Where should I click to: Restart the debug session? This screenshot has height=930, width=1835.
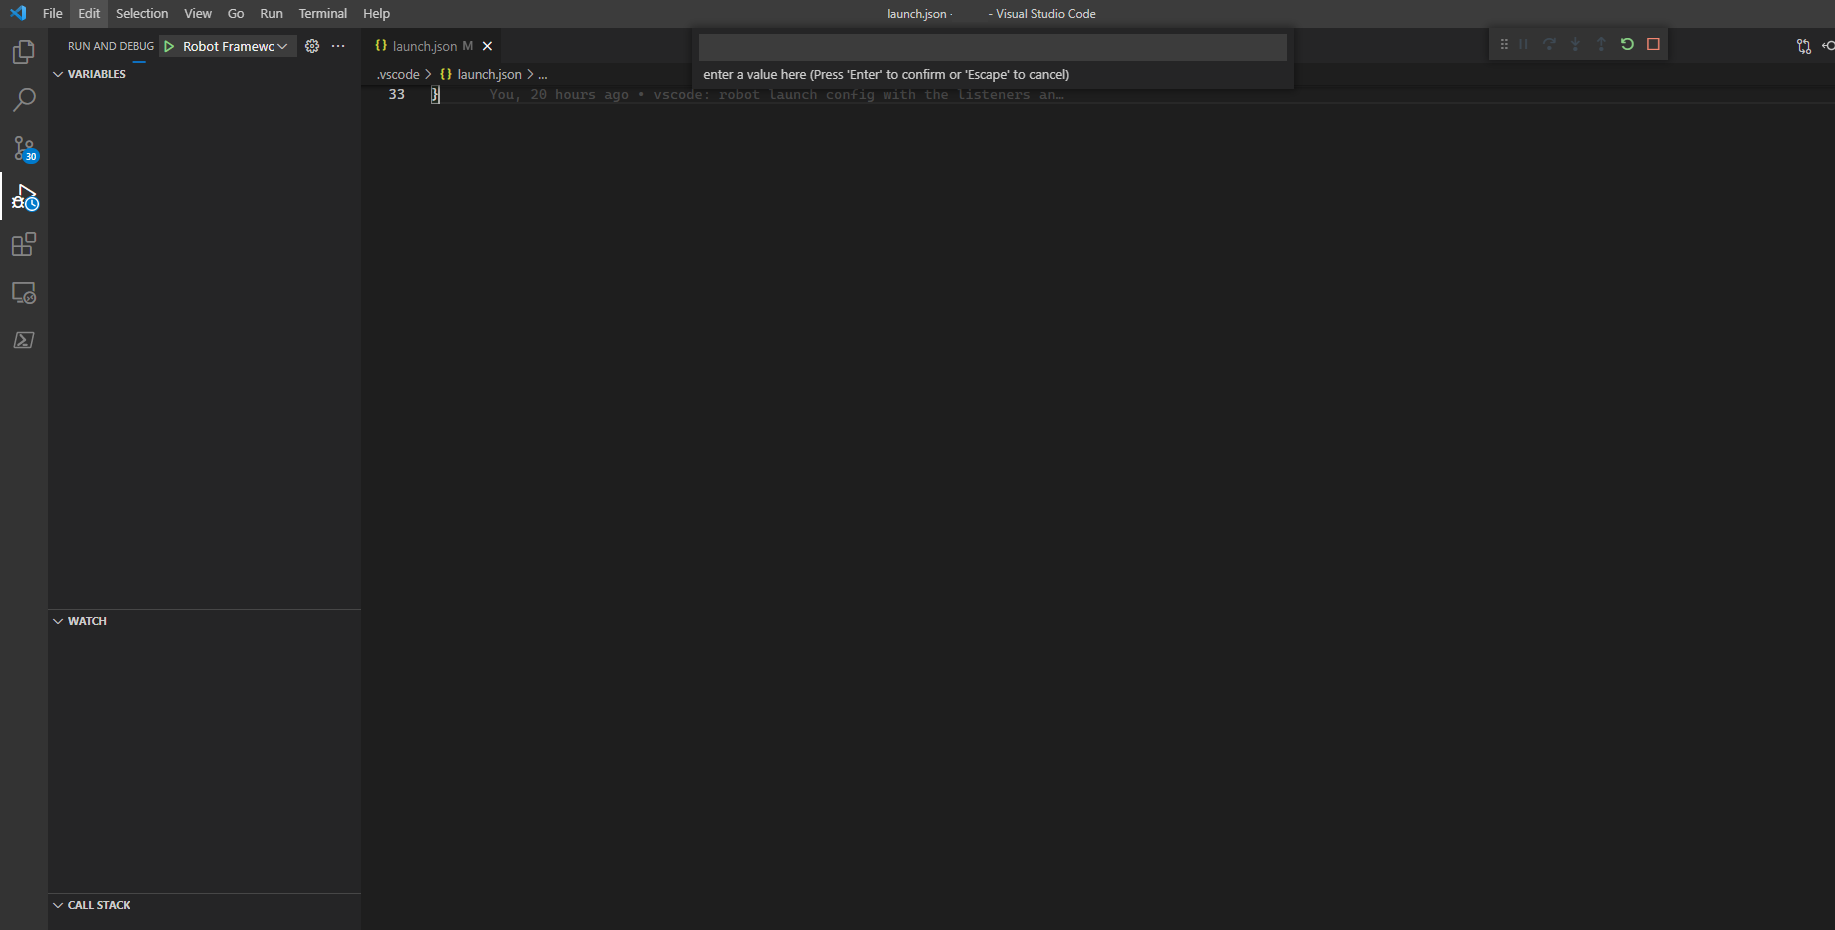tap(1627, 44)
